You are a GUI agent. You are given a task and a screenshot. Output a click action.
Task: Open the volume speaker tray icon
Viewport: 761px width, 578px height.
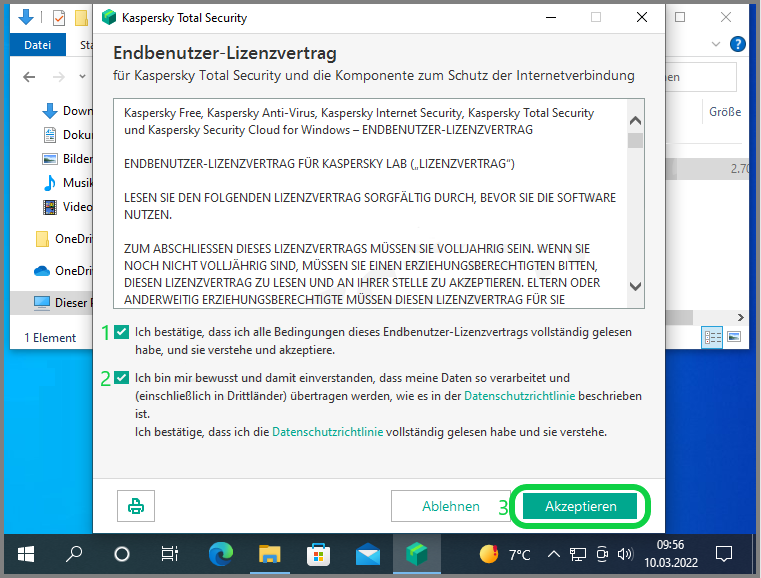[625, 554]
